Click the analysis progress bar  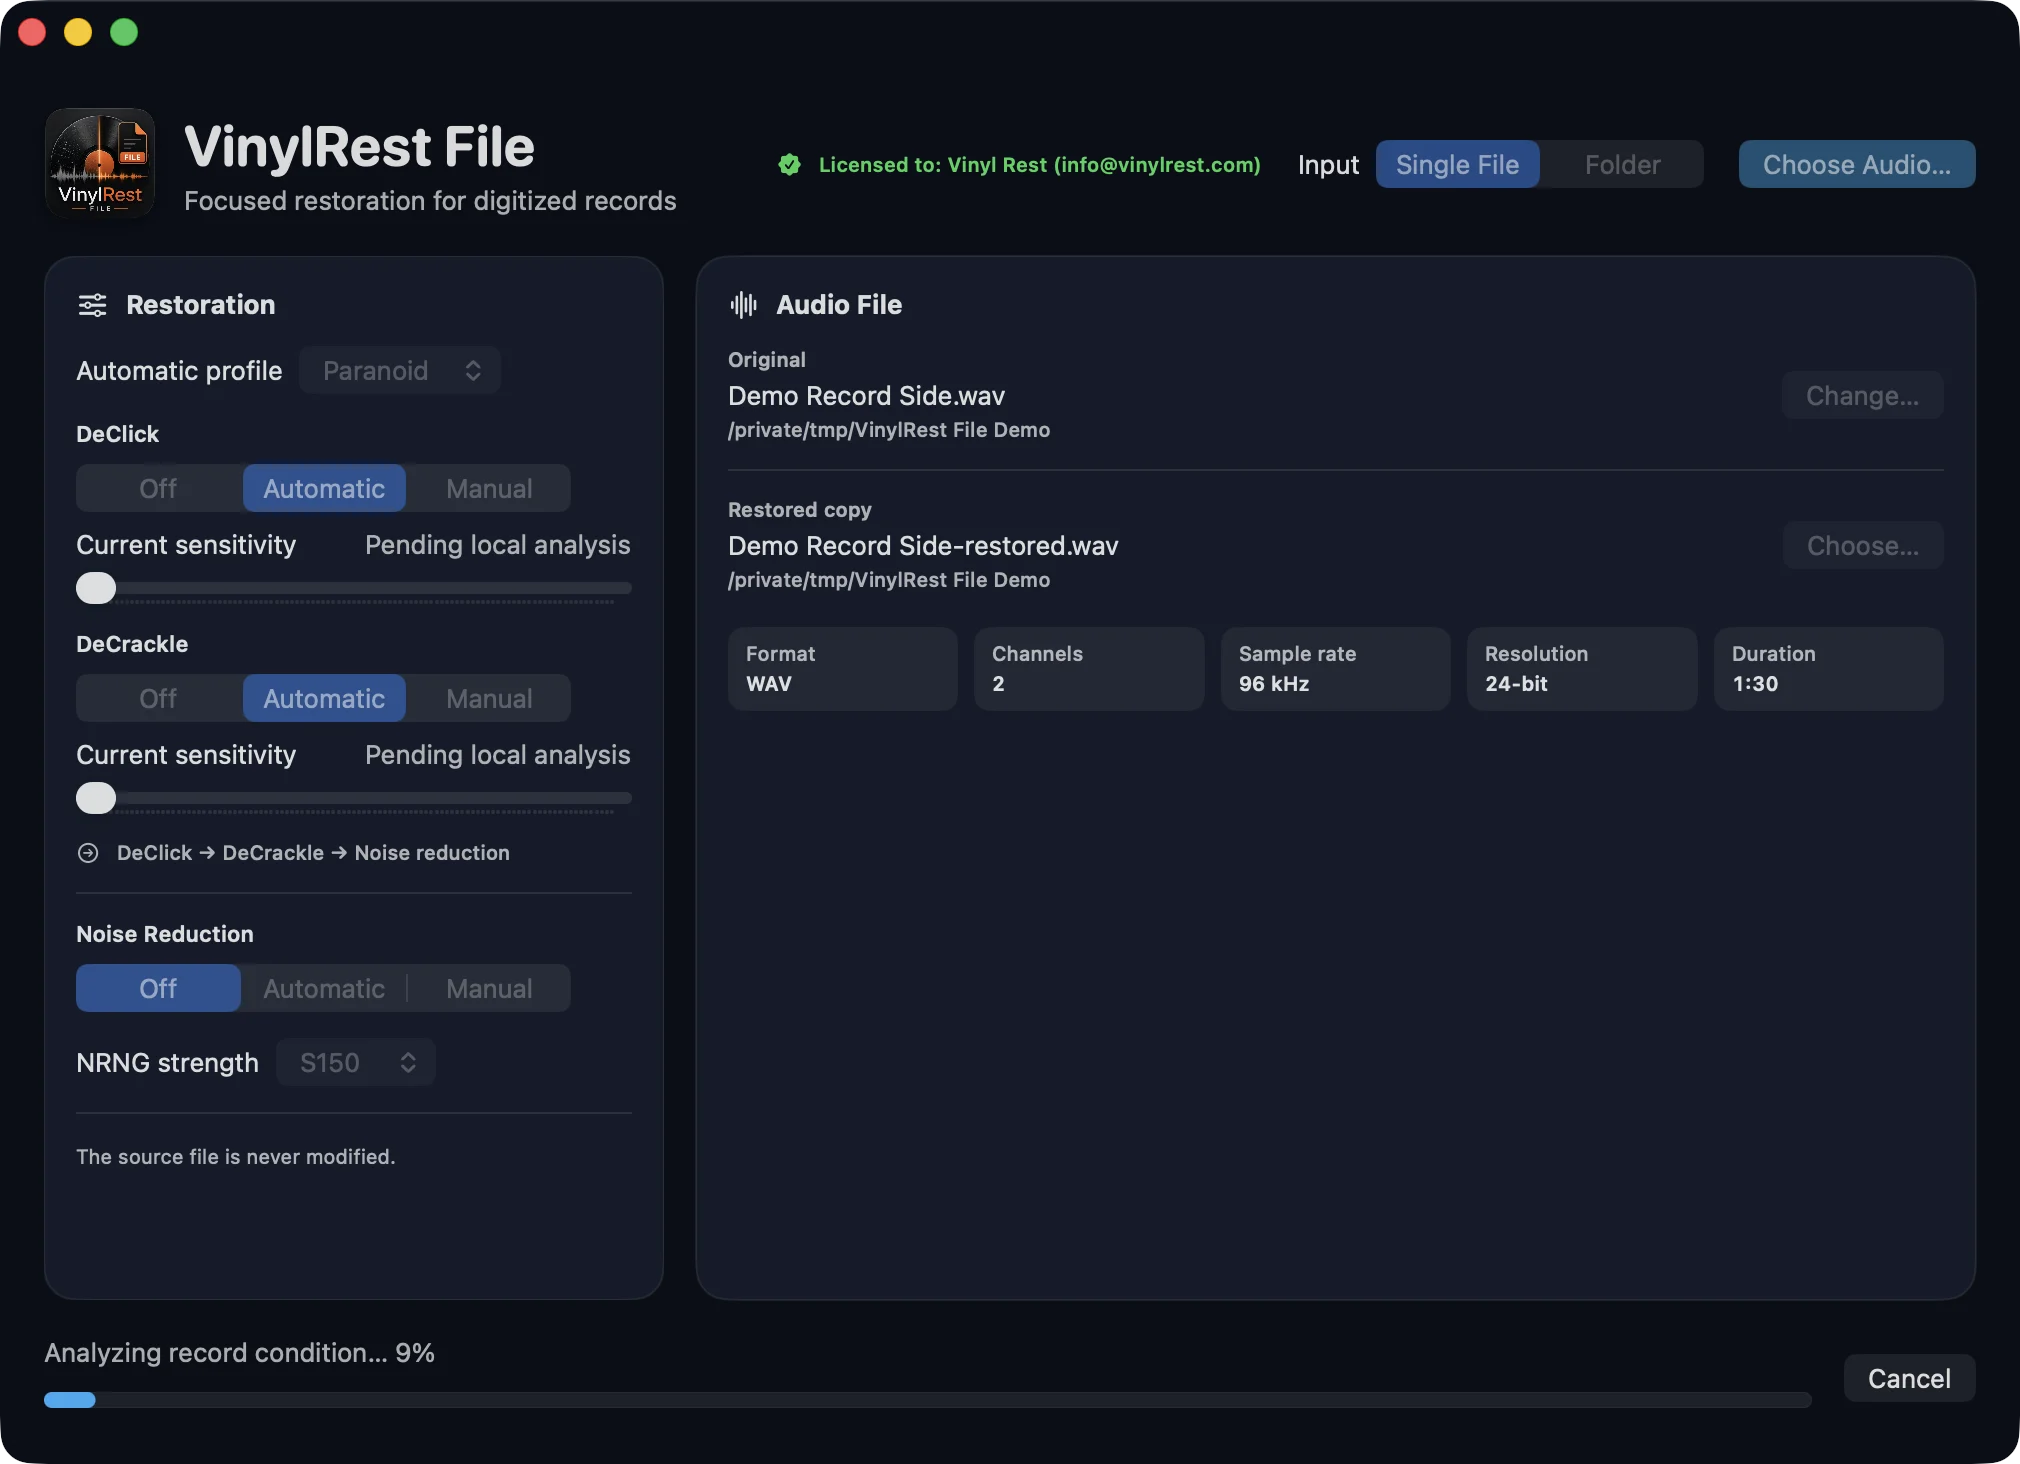pos(928,1400)
